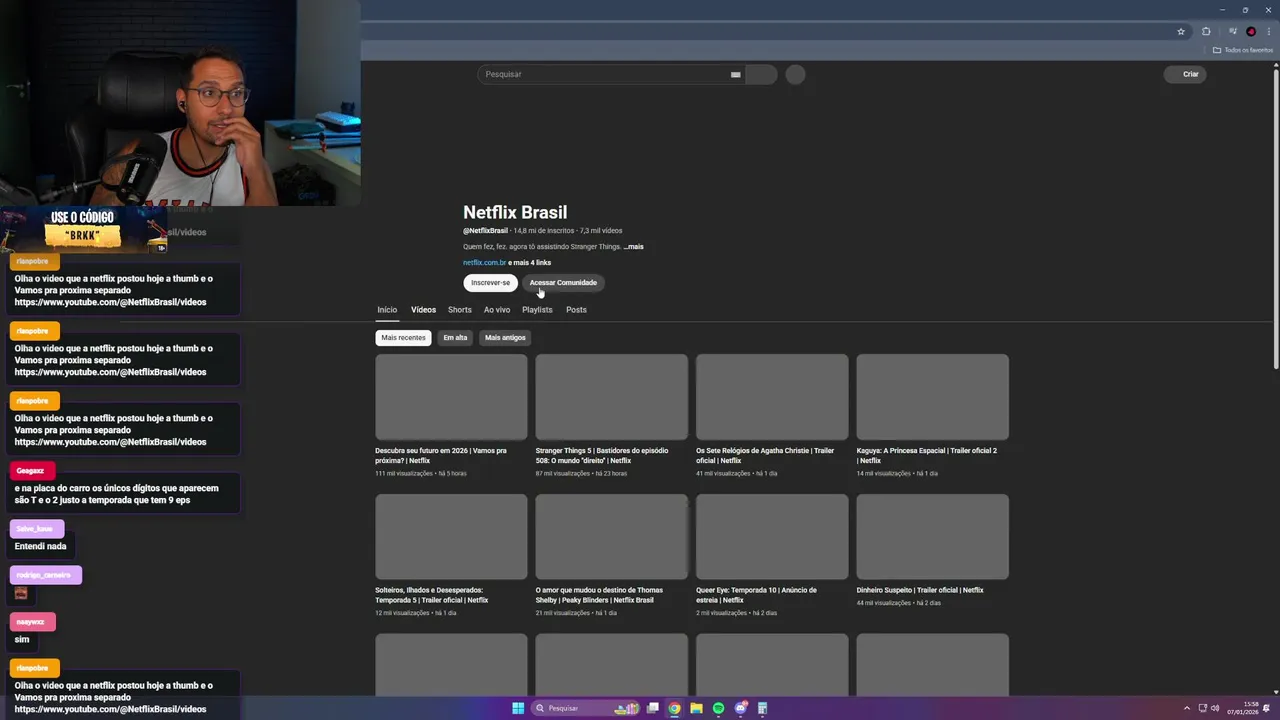Switch to the Ao vivo tab

point(497,309)
